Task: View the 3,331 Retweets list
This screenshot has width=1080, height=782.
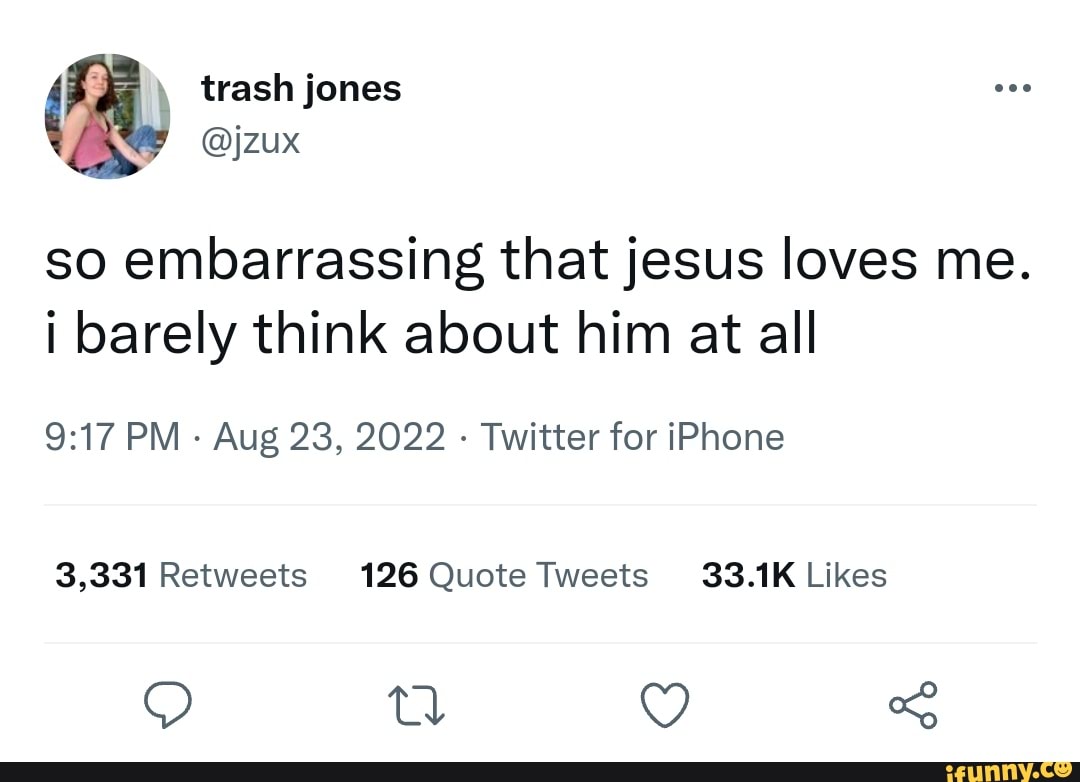Action: [181, 575]
